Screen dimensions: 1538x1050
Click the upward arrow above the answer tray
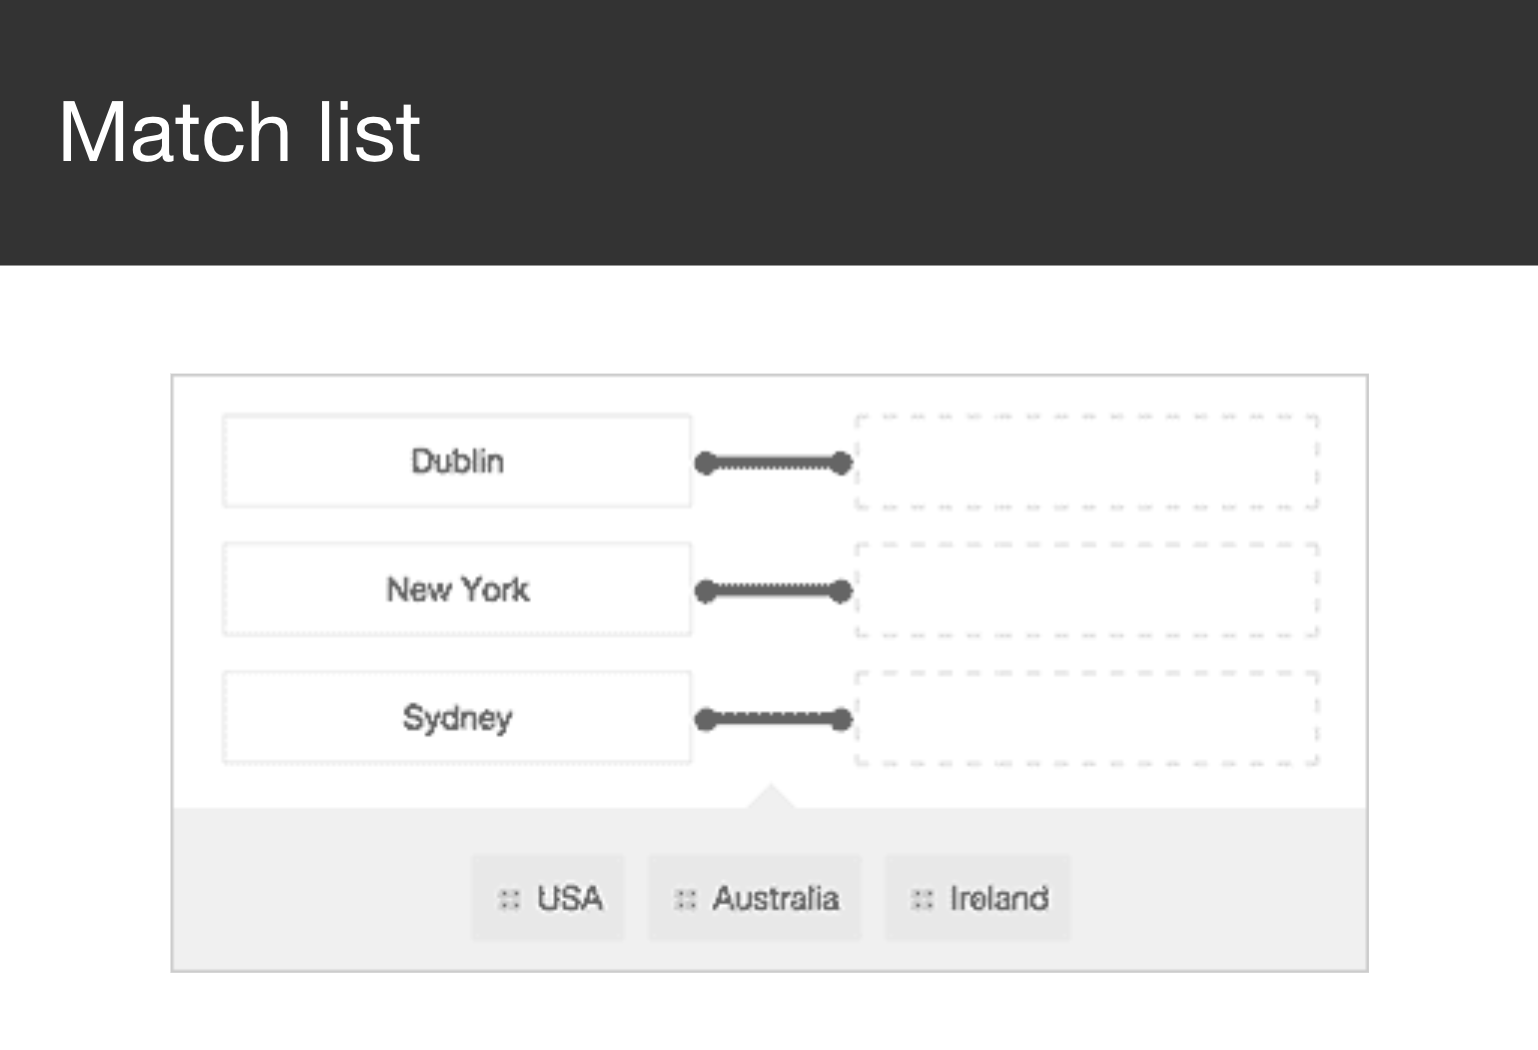770,795
